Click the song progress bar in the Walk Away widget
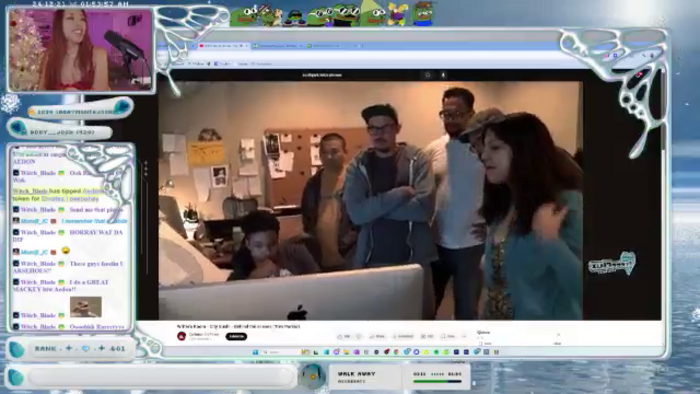Image resolution: width=700 pixels, height=394 pixels. (438, 382)
